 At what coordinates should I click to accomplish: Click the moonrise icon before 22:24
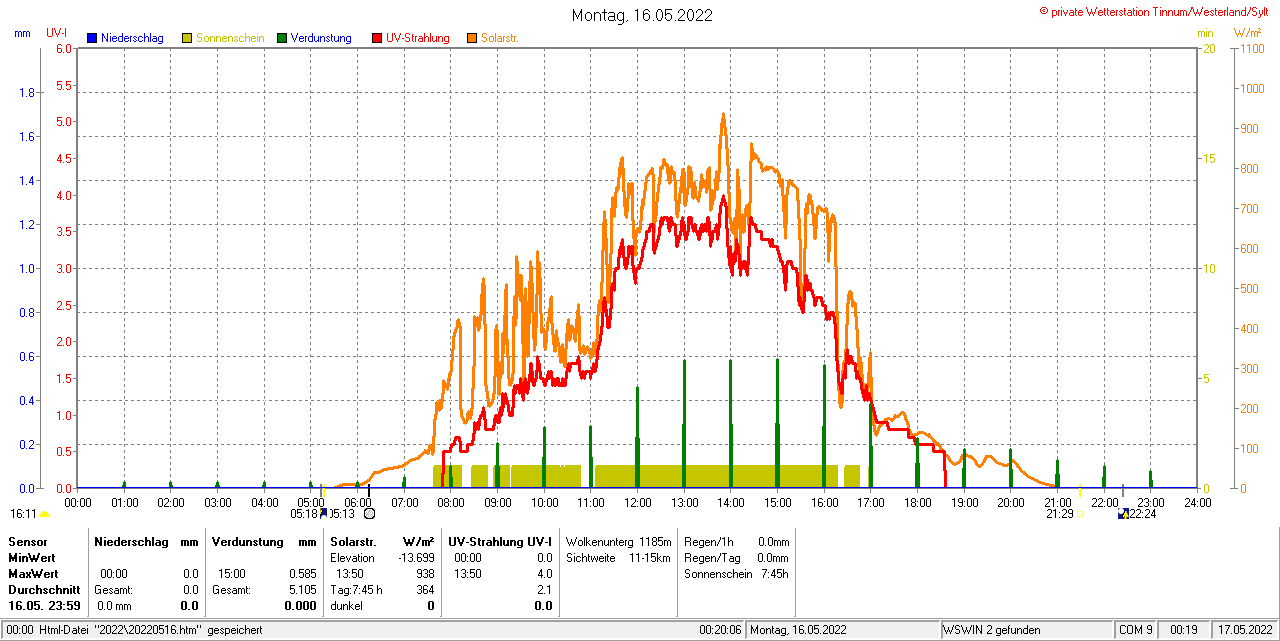[x=1124, y=514]
